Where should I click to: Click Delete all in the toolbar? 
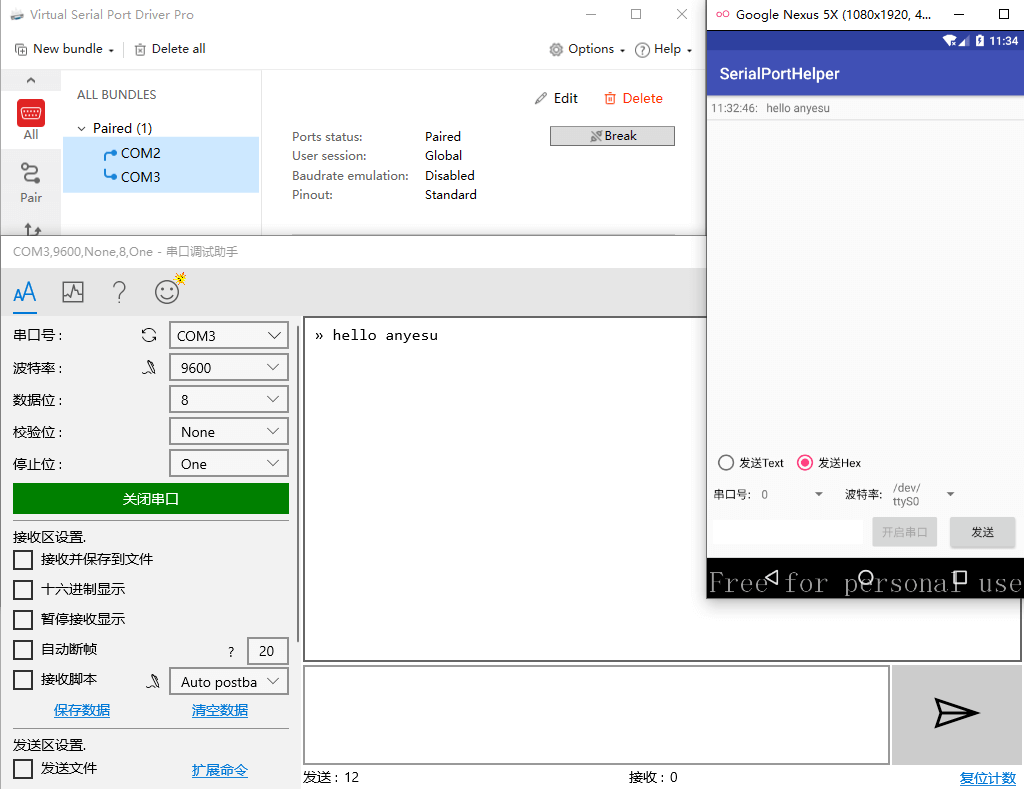coord(170,49)
